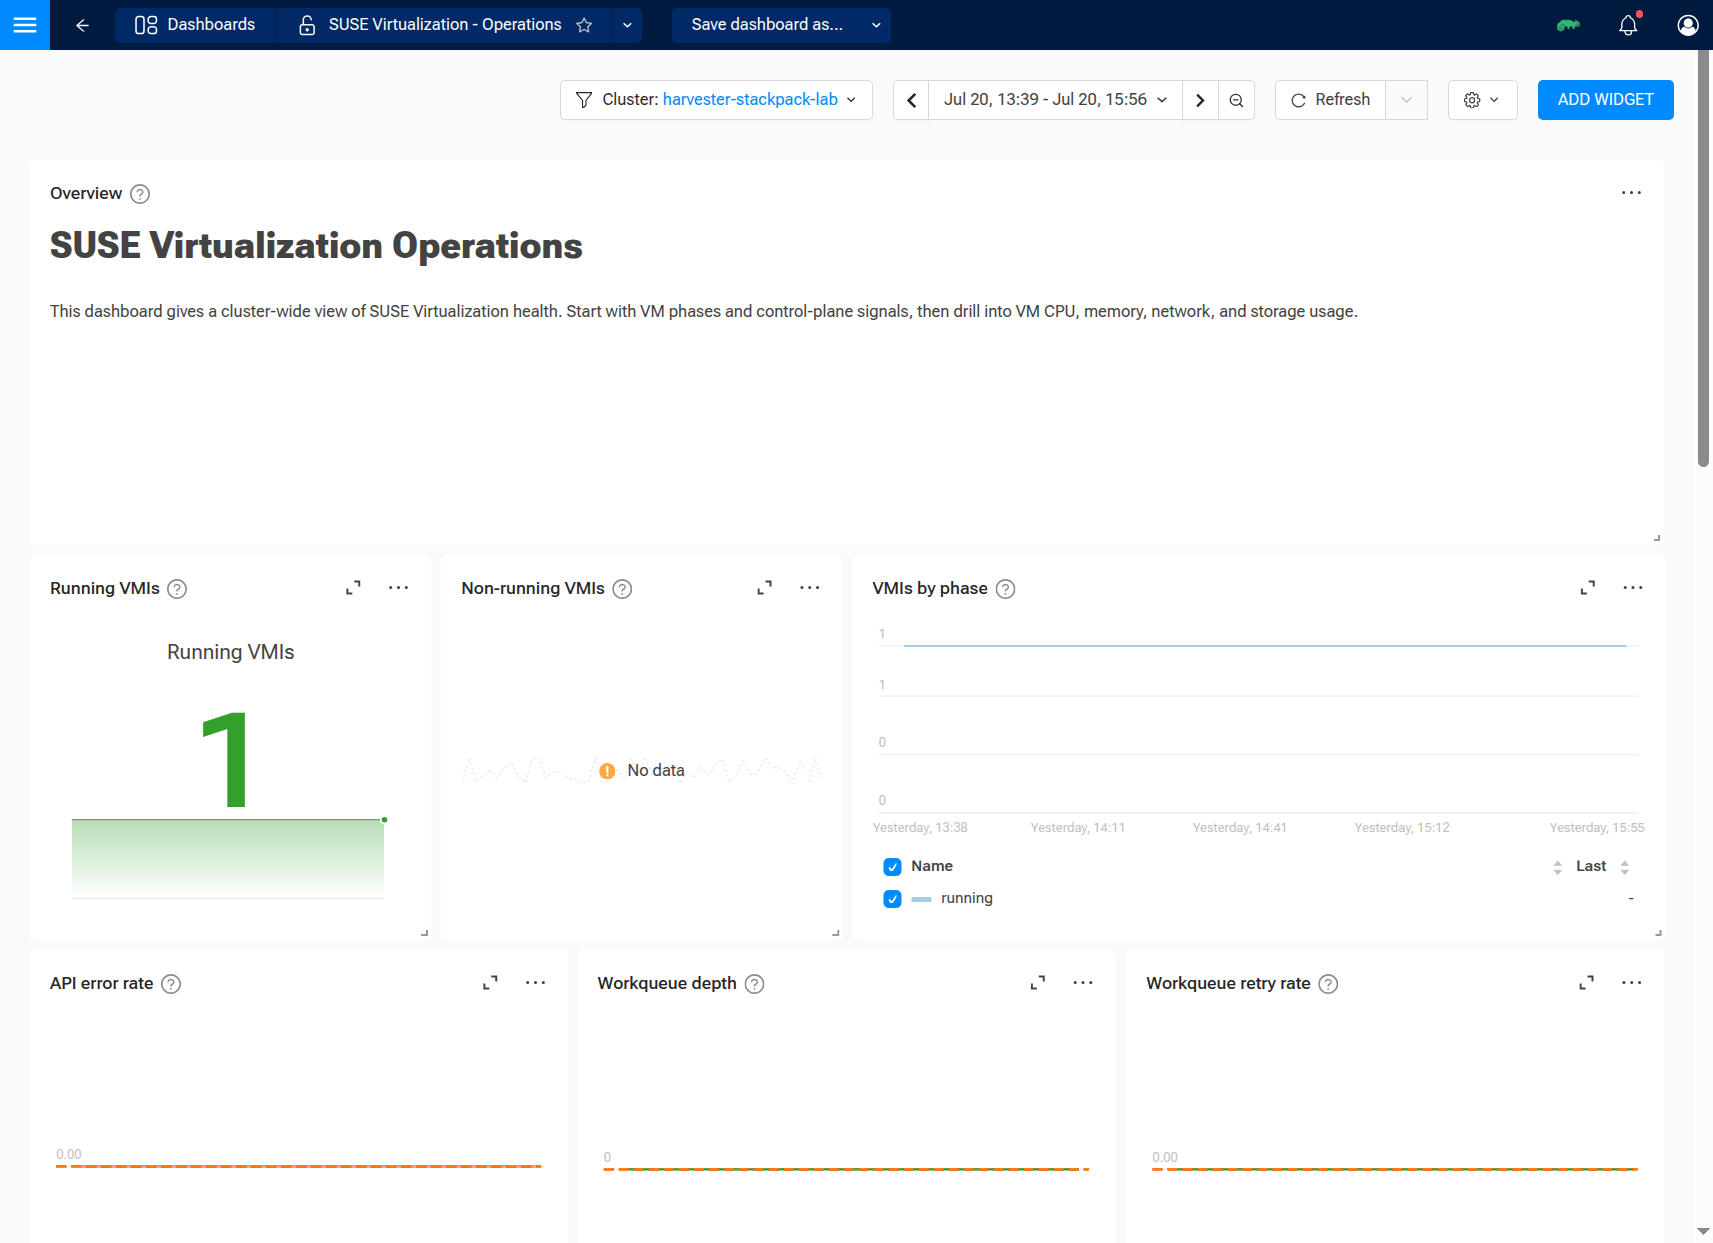Viewport: 1713px width, 1243px height.
Task: Show help for Running VMIs widget
Action: coord(177,589)
